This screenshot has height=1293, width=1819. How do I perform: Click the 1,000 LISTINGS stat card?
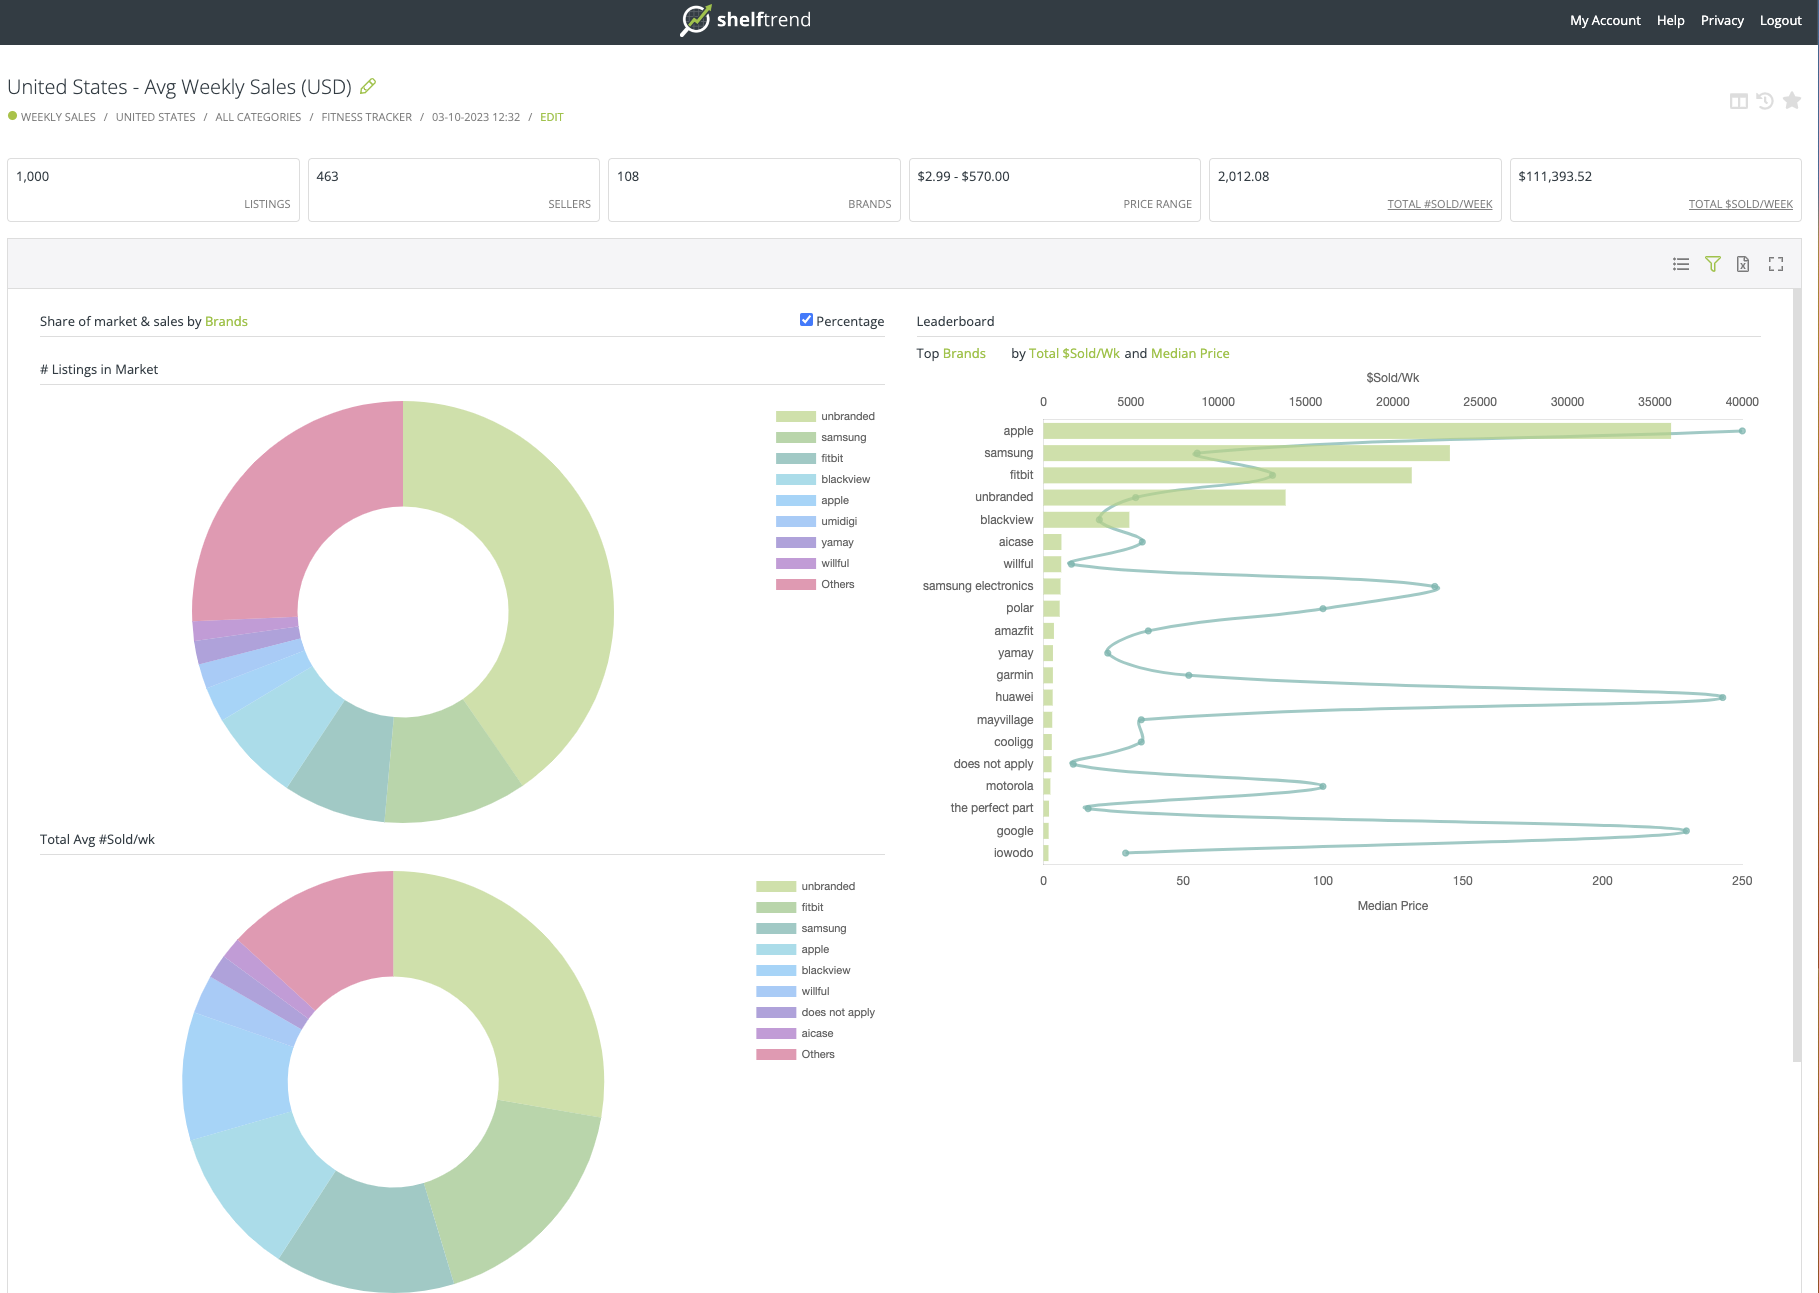tap(153, 190)
